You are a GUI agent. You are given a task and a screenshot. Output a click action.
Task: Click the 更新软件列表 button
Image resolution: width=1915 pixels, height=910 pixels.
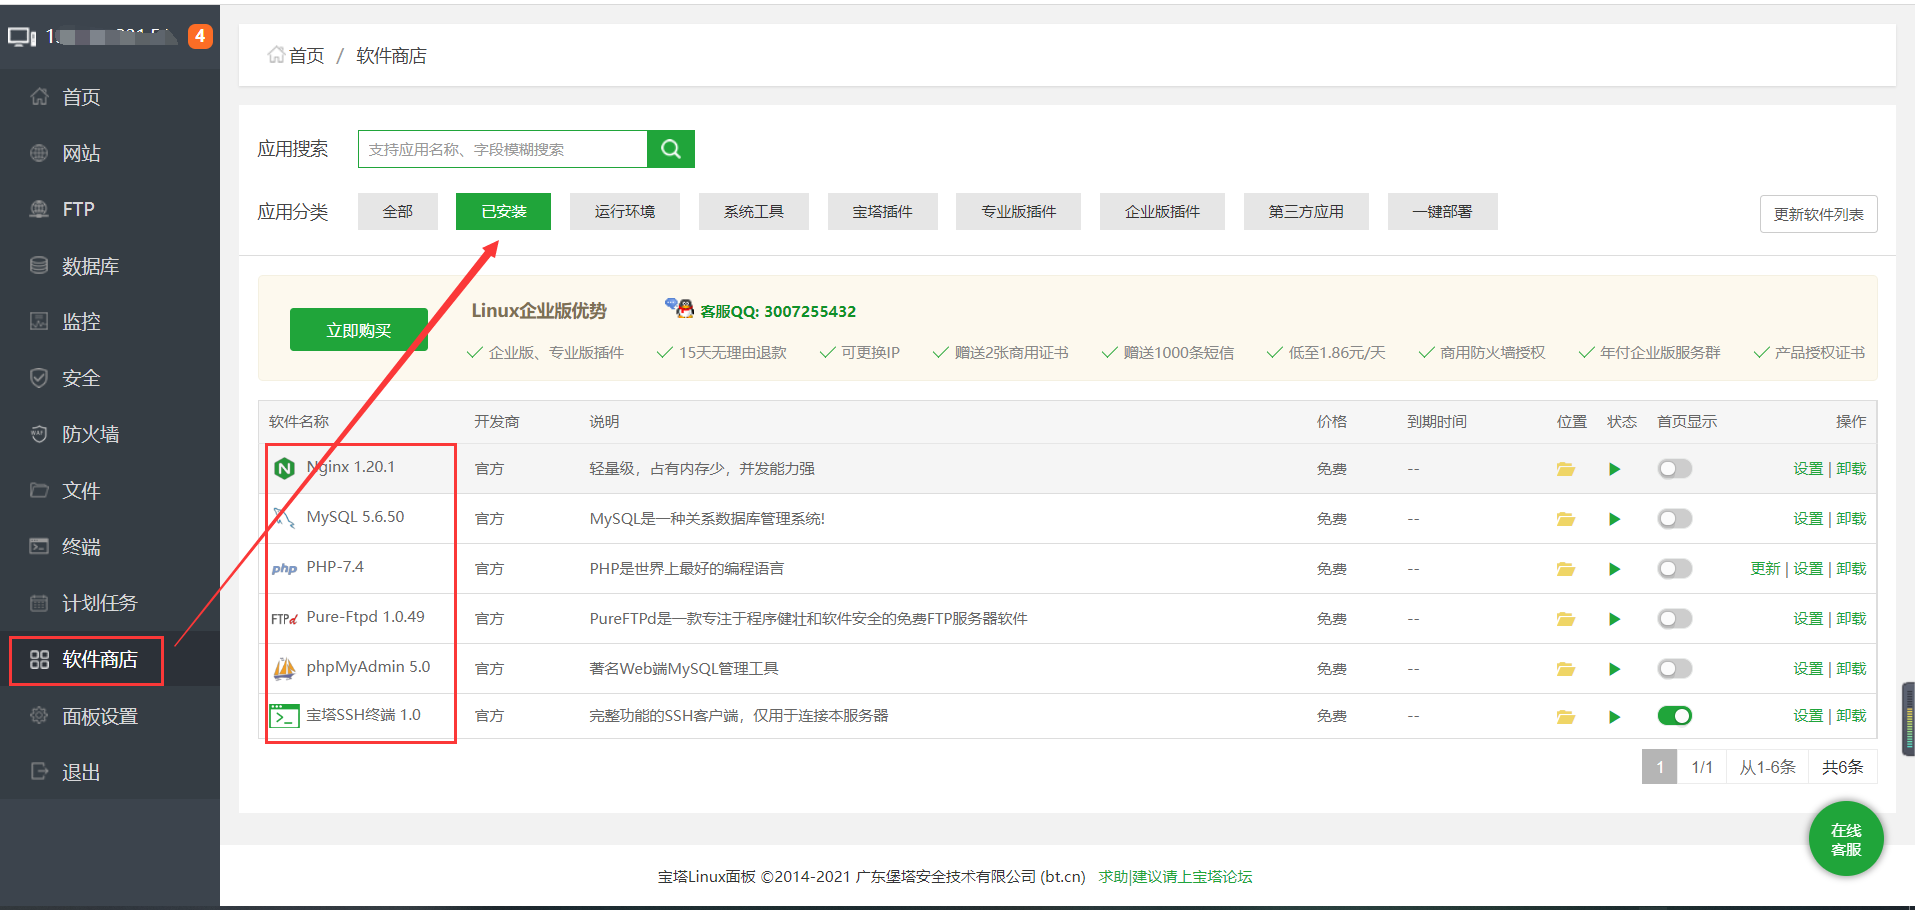click(1818, 214)
